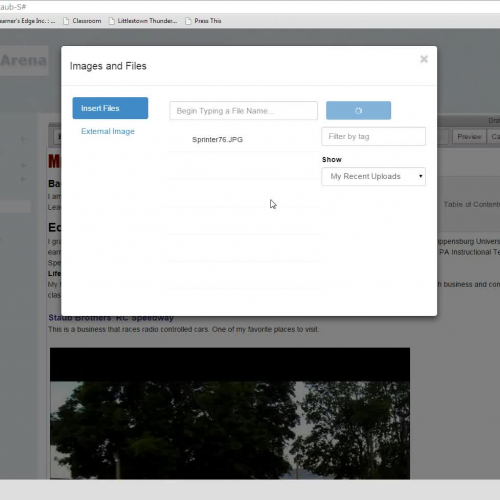
Task: Click the Press This bookmark page icon
Action: click(188, 21)
